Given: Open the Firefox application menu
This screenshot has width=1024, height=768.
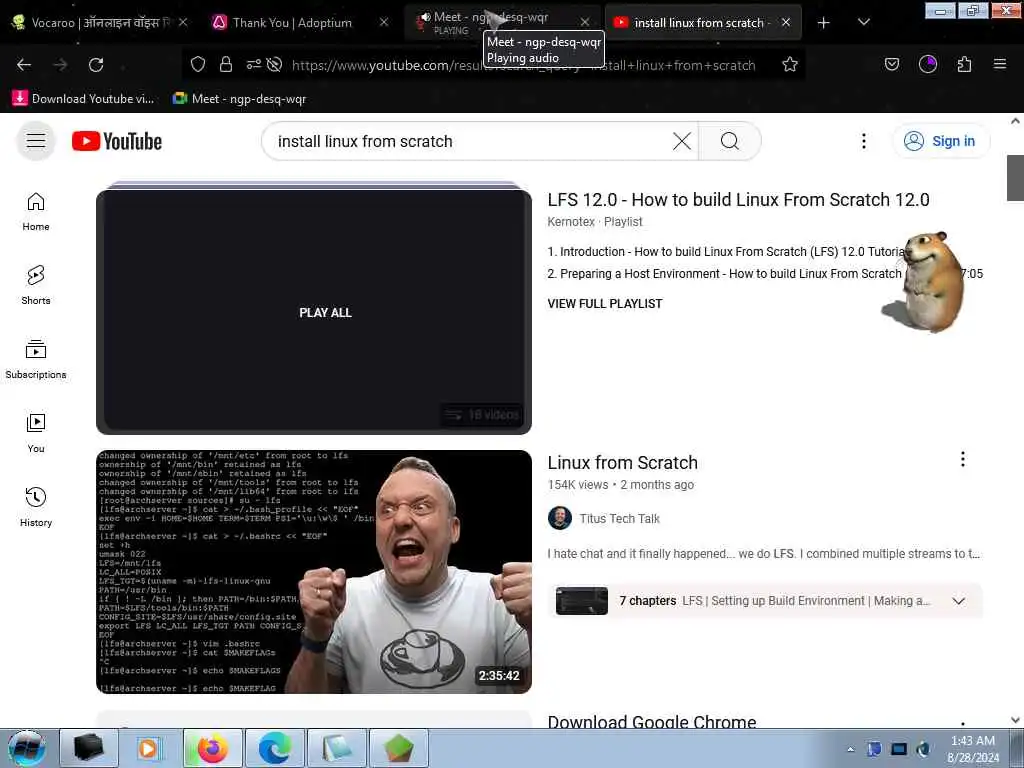Looking at the screenshot, I should tap(999, 64).
